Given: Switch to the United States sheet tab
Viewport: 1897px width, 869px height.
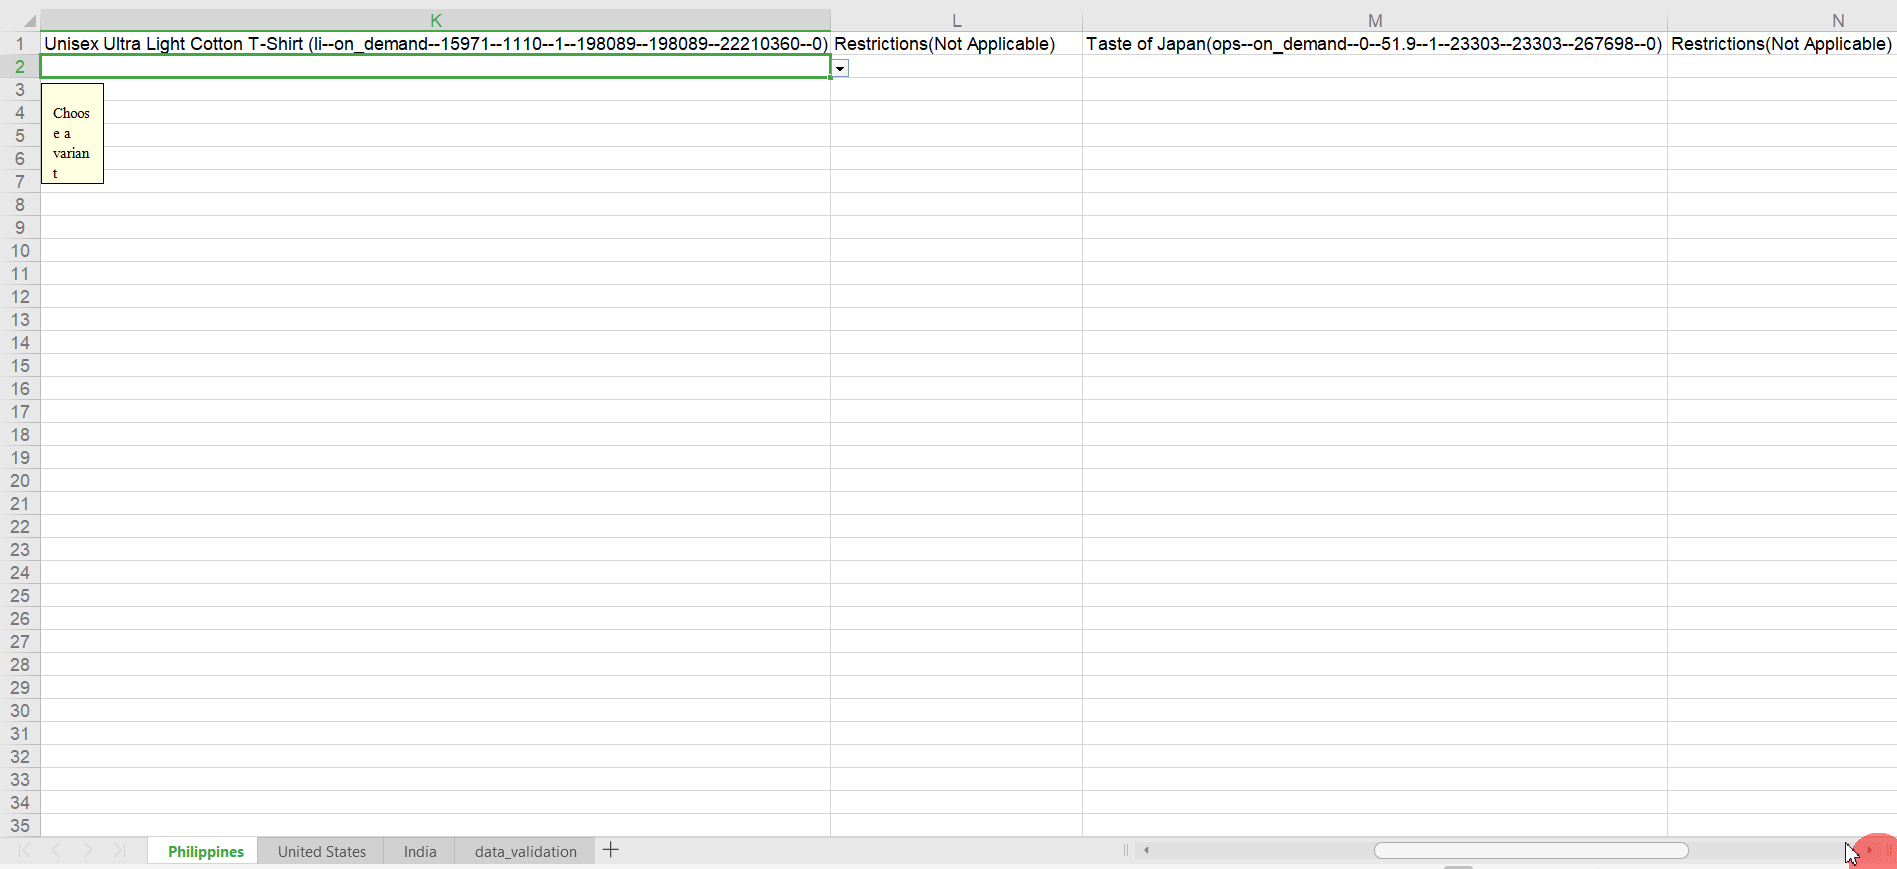Looking at the screenshot, I should [x=322, y=851].
